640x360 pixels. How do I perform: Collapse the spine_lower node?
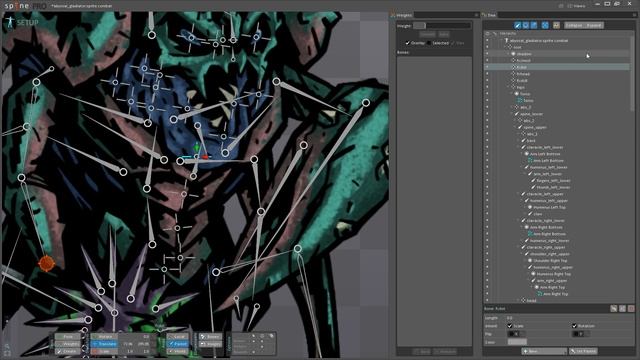[x=512, y=114]
